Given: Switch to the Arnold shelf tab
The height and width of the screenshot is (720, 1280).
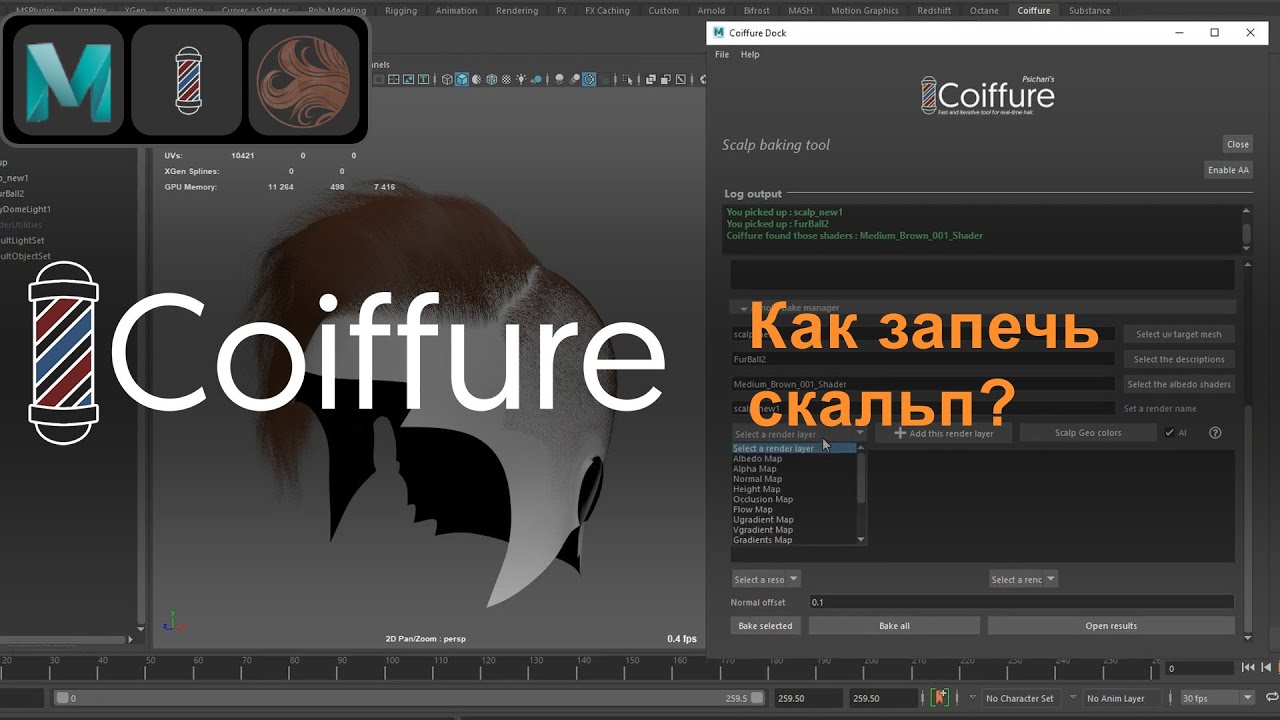Looking at the screenshot, I should tap(711, 10).
